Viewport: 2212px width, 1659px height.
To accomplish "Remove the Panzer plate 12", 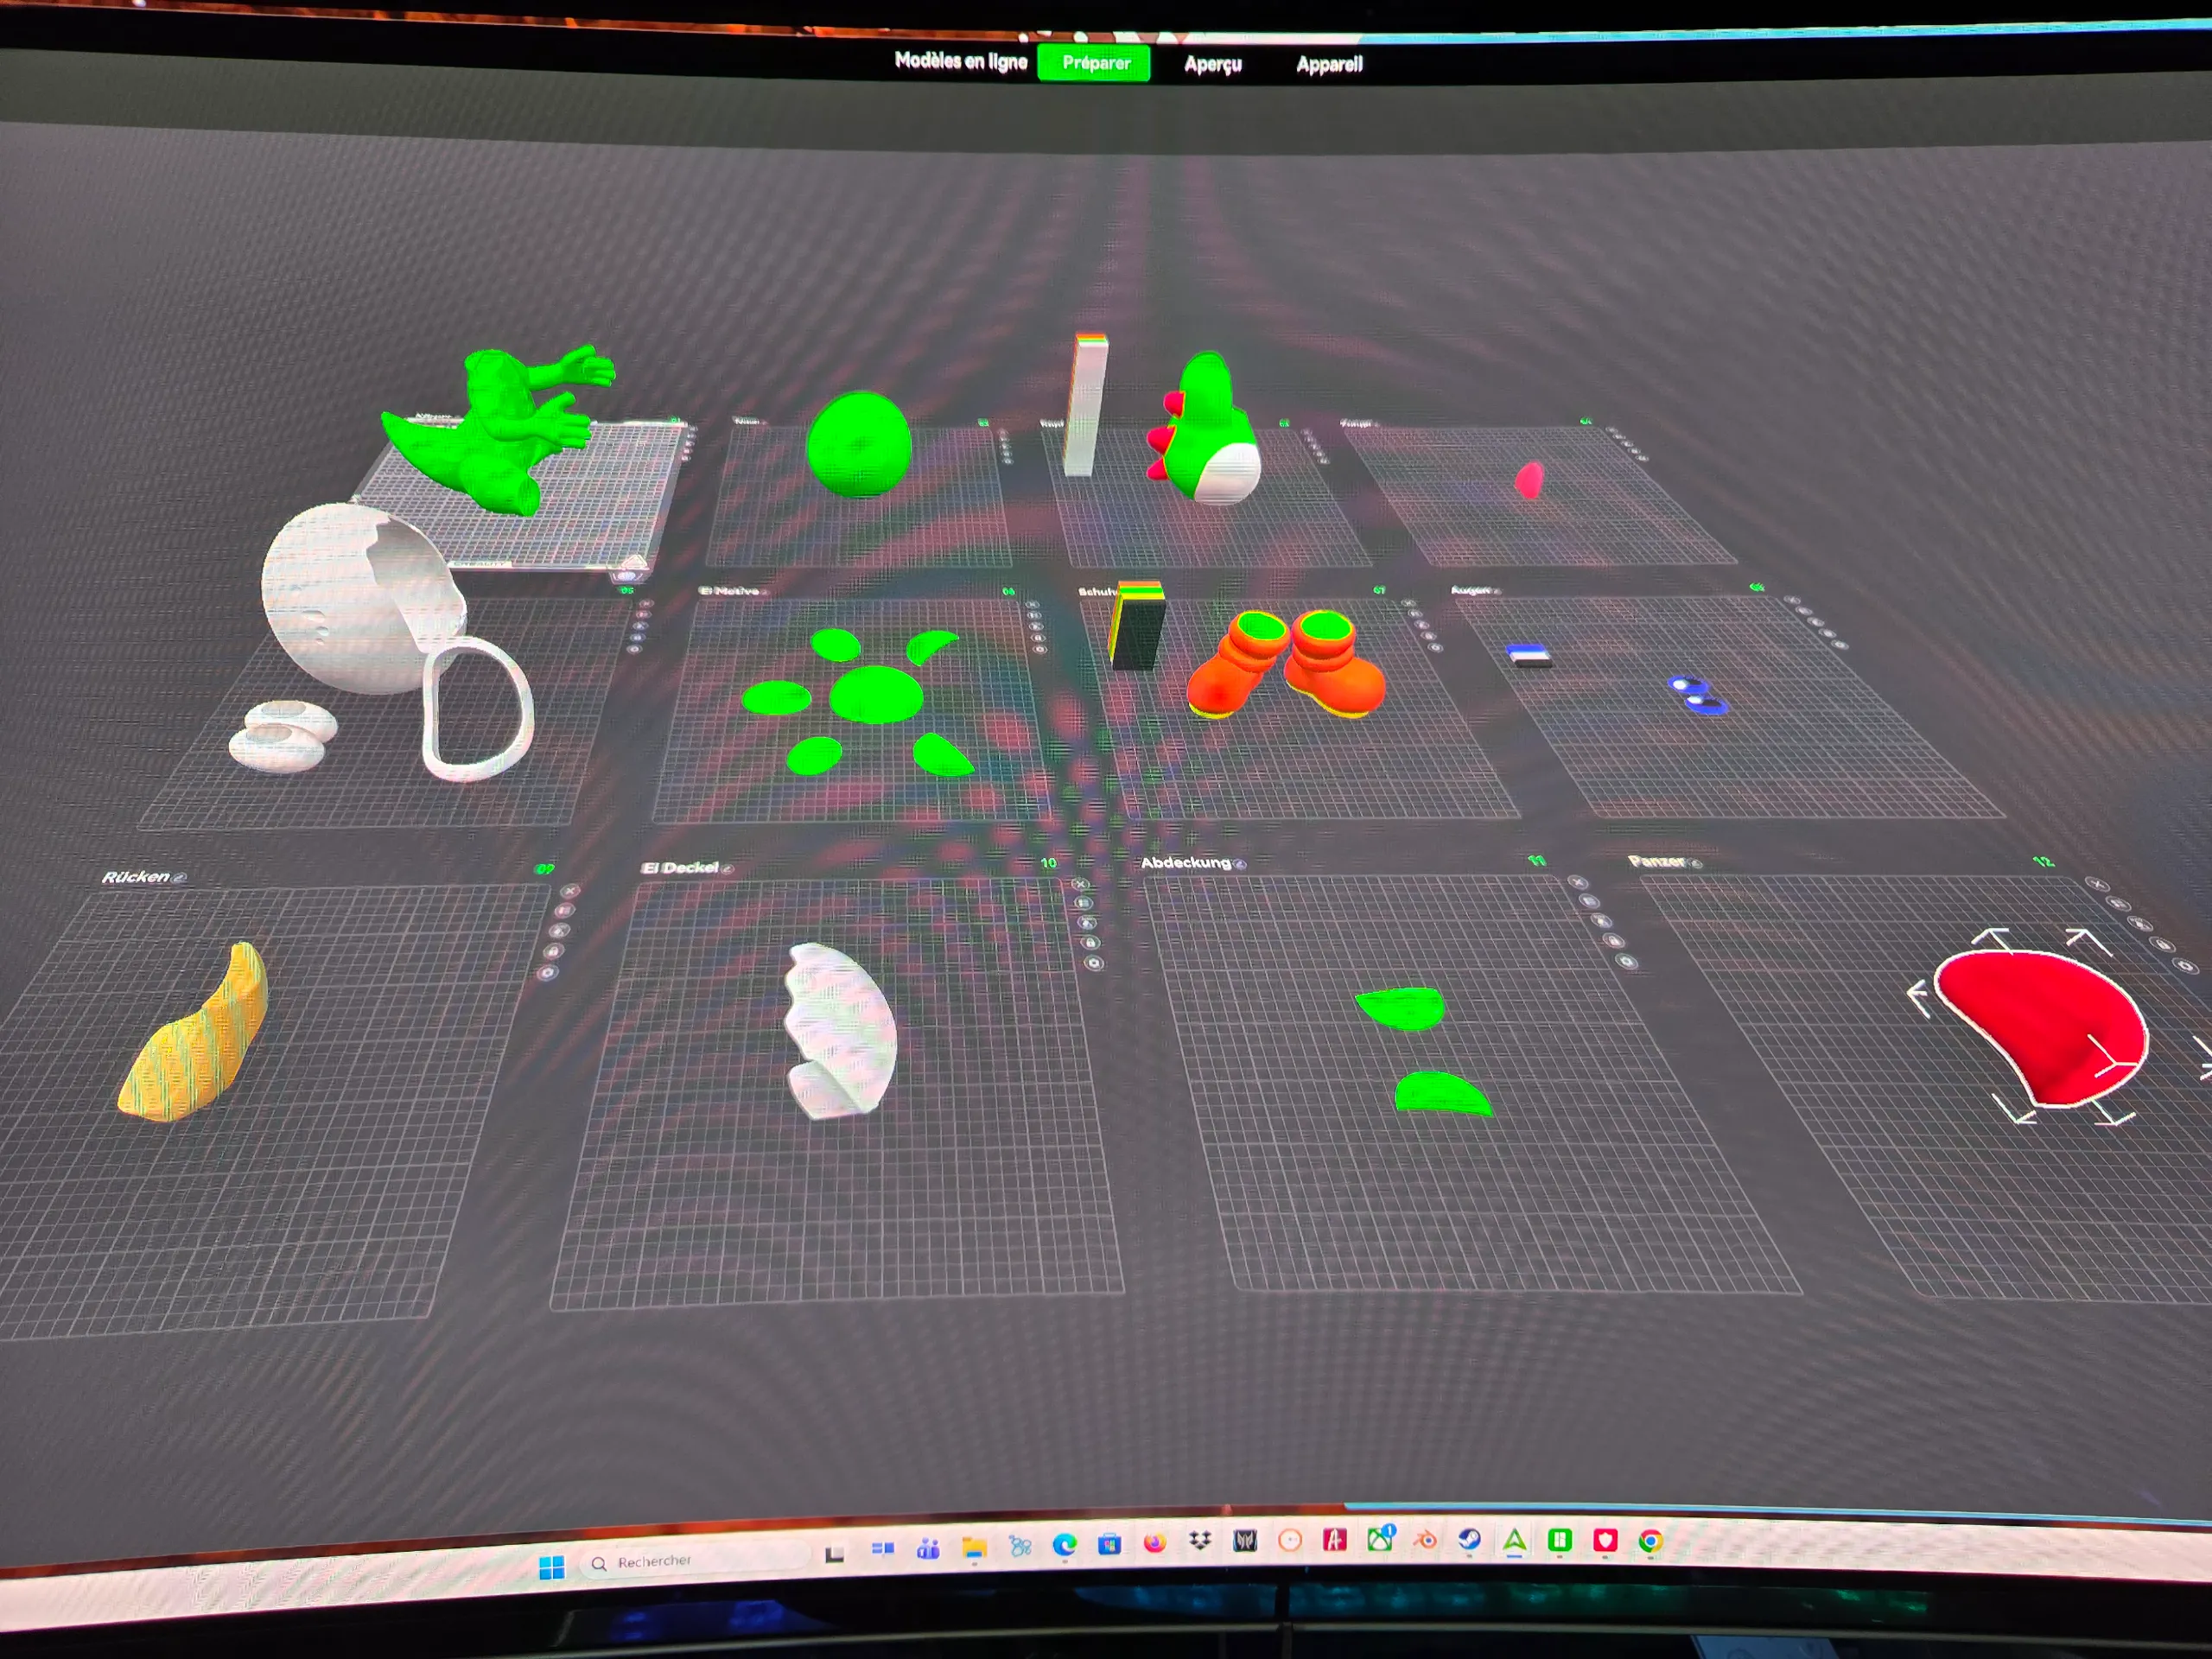I will click(x=2097, y=884).
